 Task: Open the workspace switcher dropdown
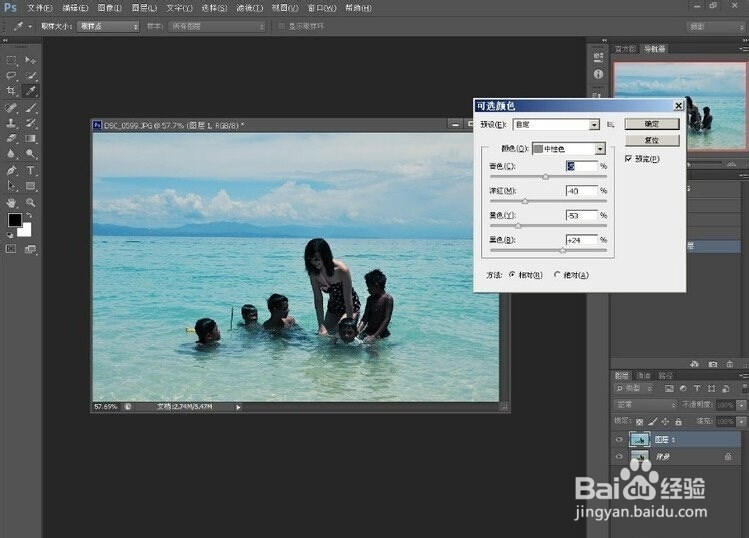(715, 26)
